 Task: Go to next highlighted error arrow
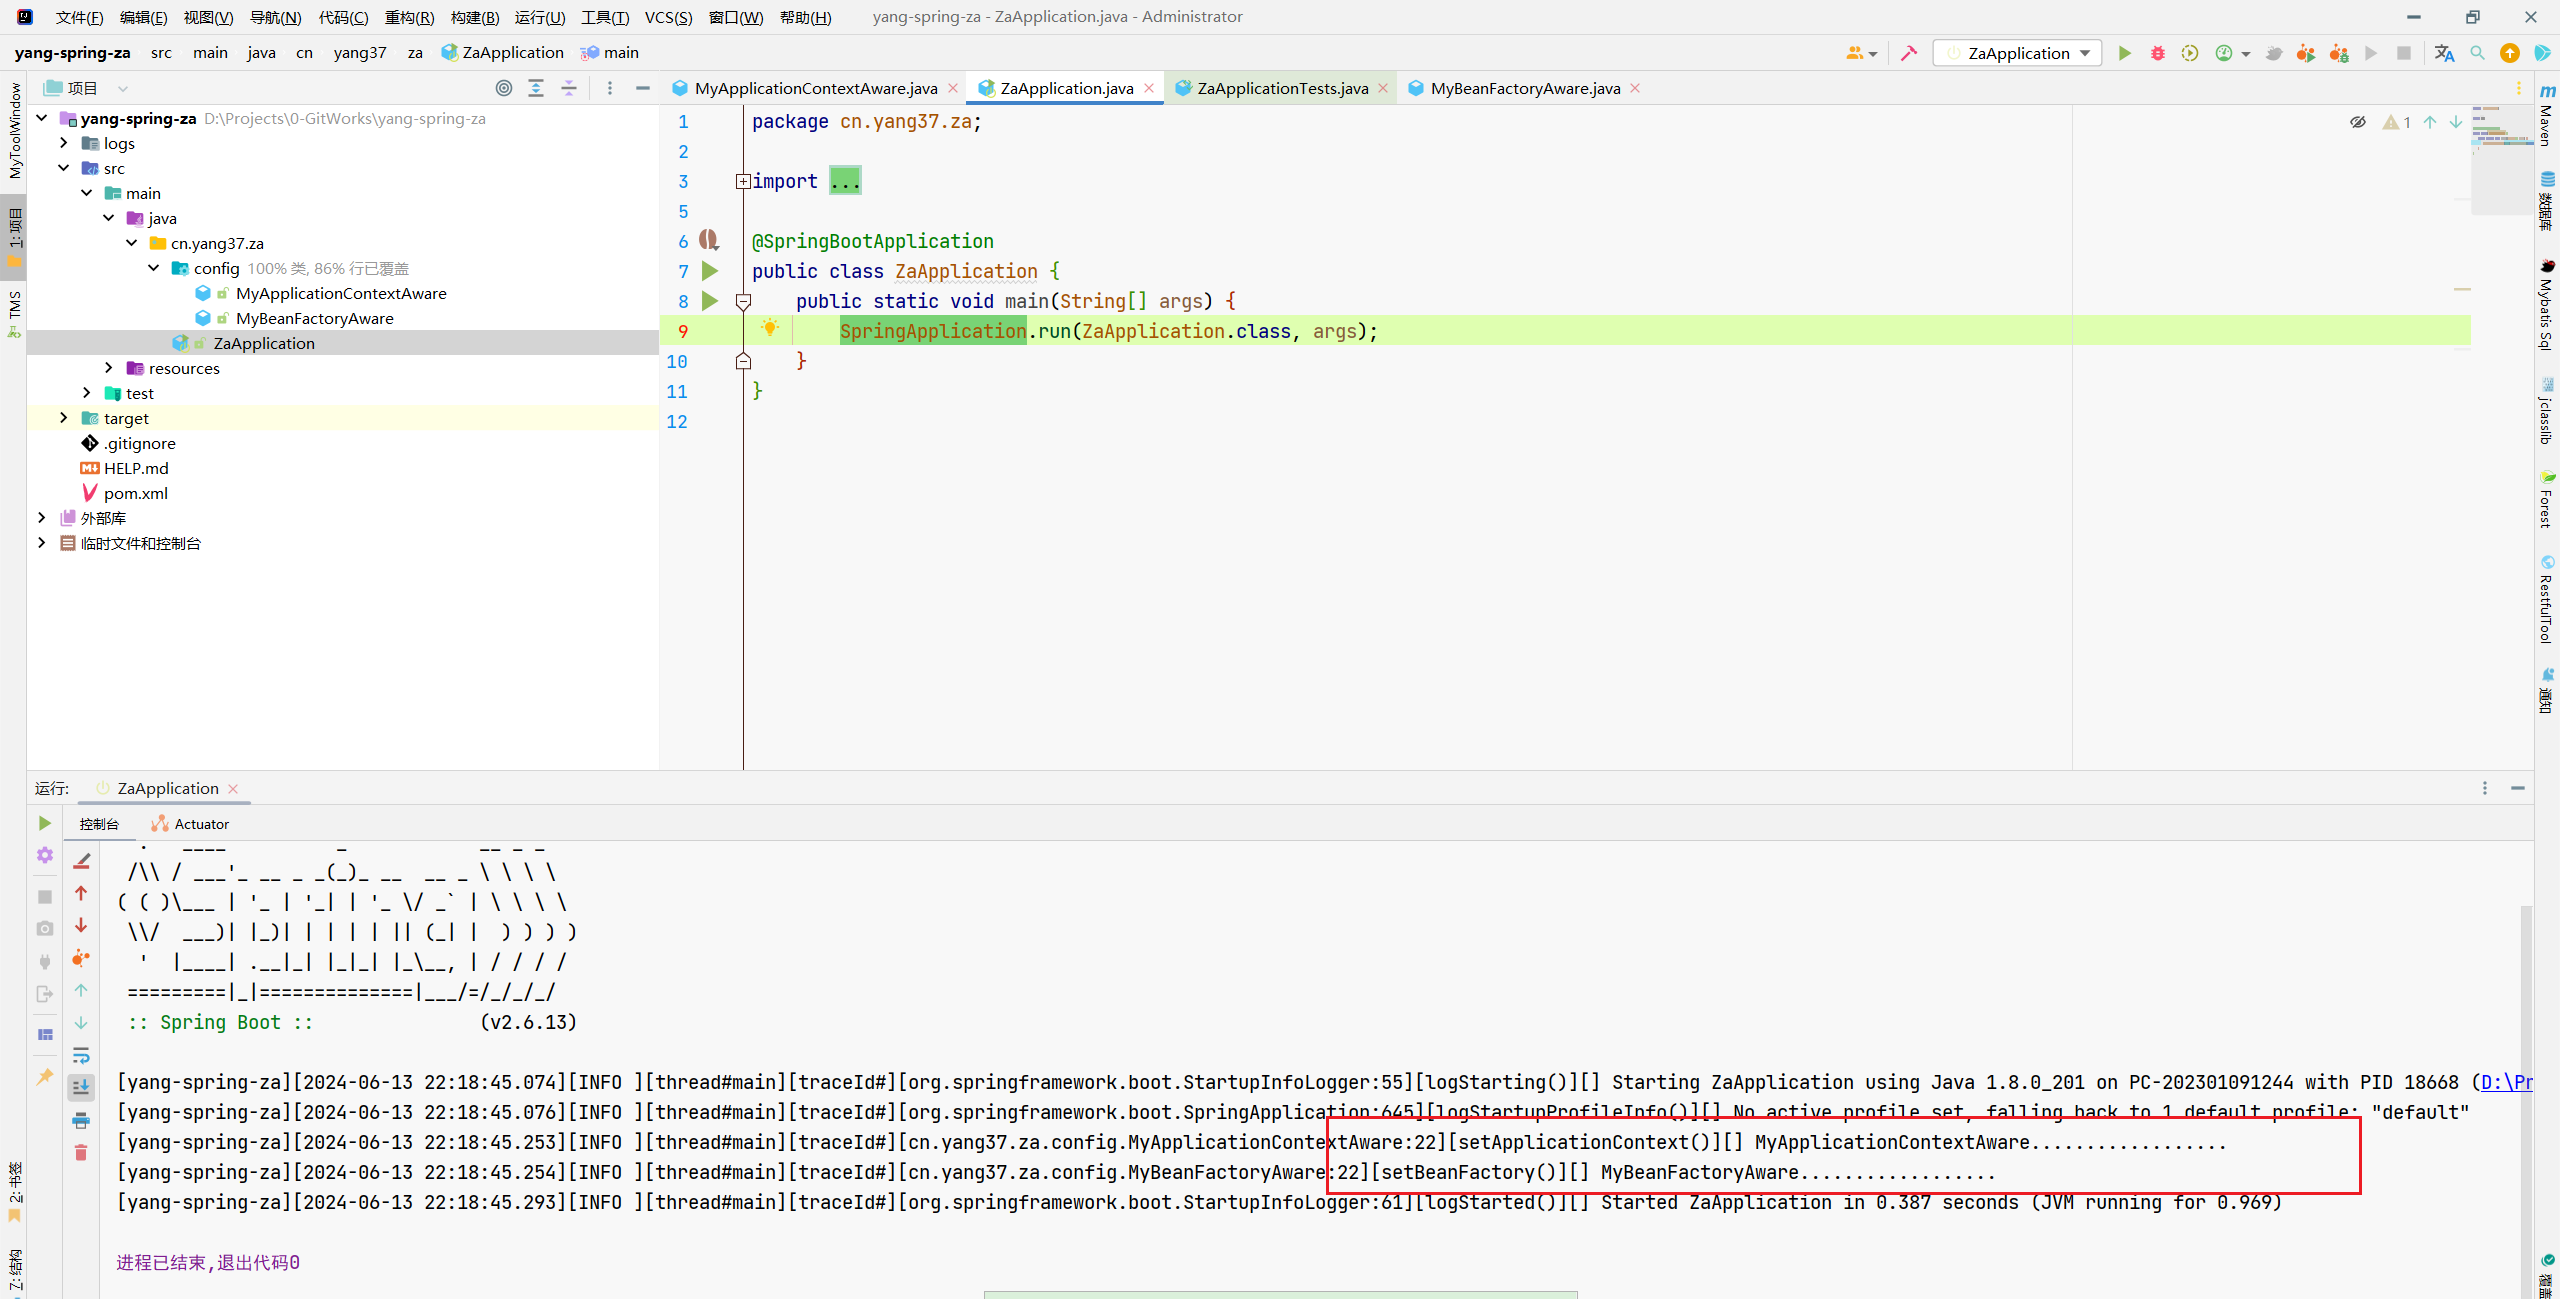[x=2456, y=122]
